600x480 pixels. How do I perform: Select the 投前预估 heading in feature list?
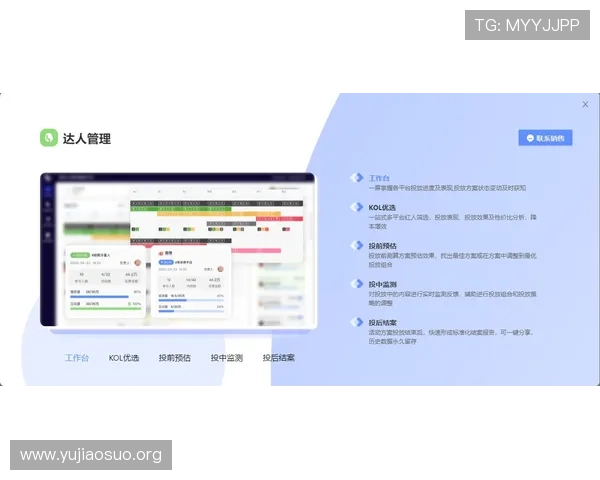click(x=382, y=246)
